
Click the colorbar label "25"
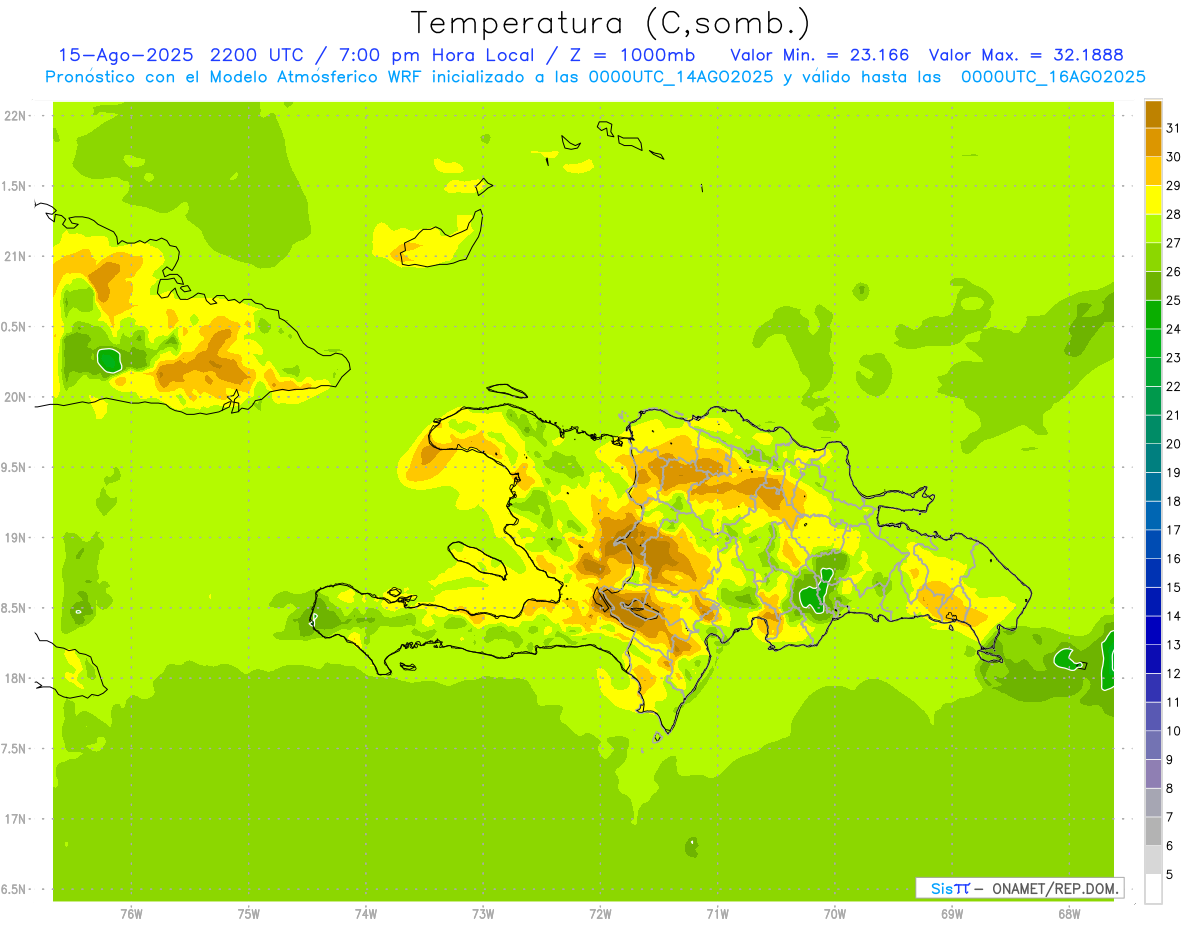pos(1173,300)
